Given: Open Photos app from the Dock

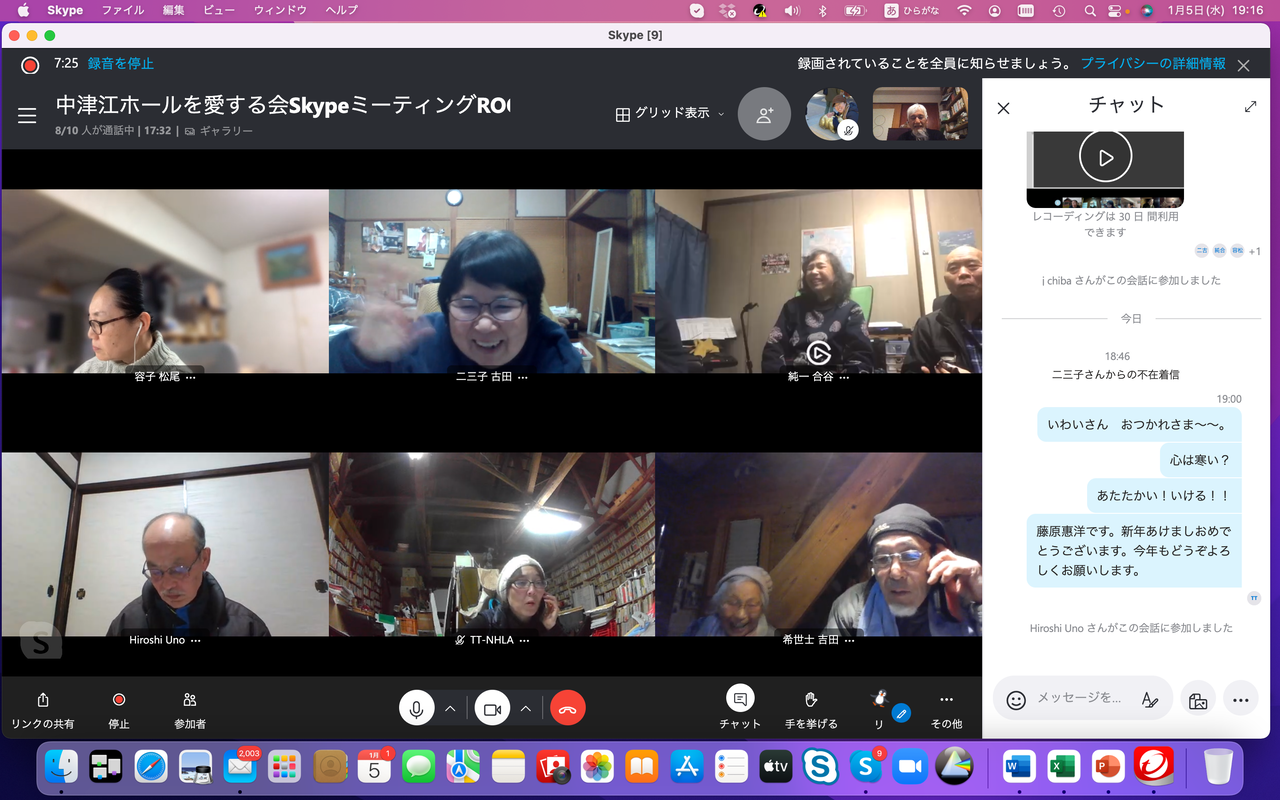Looking at the screenshot, I should (x=597, y=767).
